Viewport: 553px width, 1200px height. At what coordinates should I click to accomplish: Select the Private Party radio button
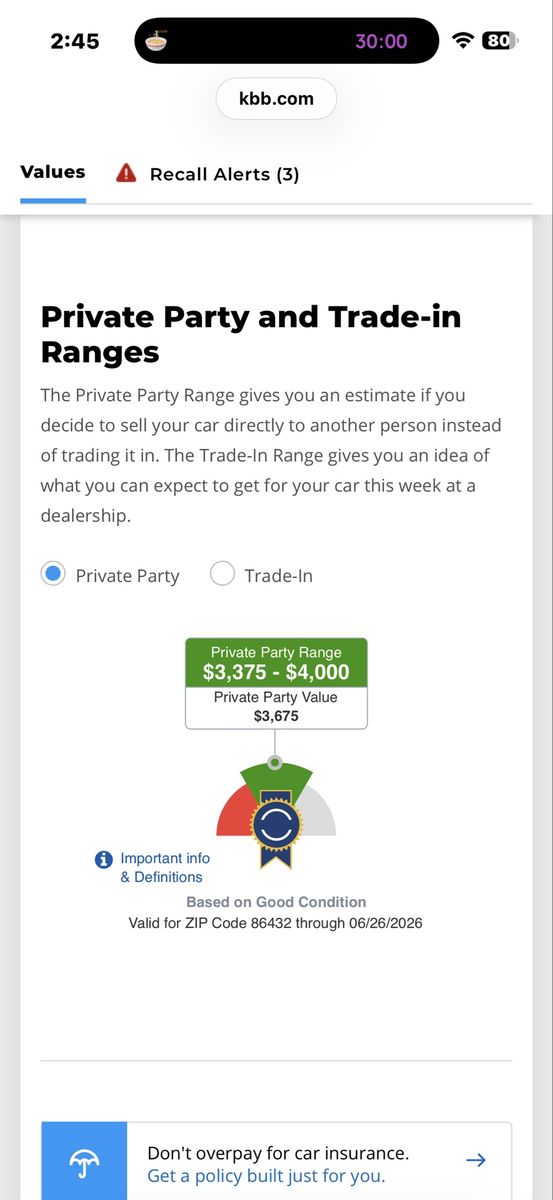point(54,574)
